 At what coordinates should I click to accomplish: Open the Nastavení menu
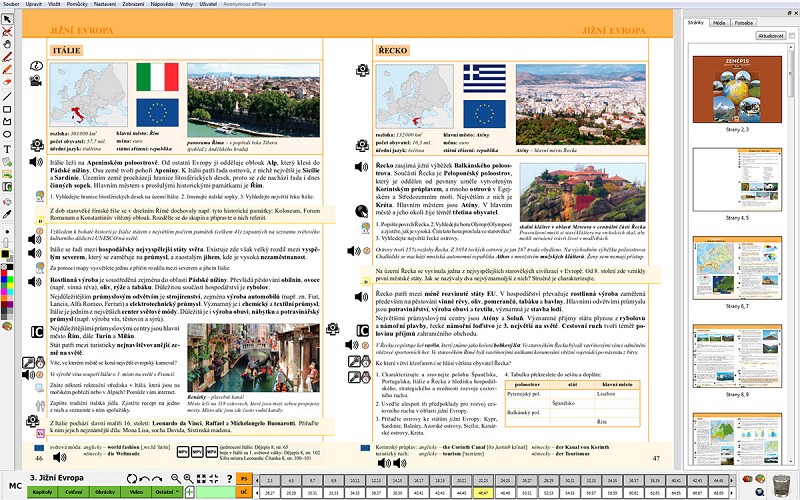105,4
